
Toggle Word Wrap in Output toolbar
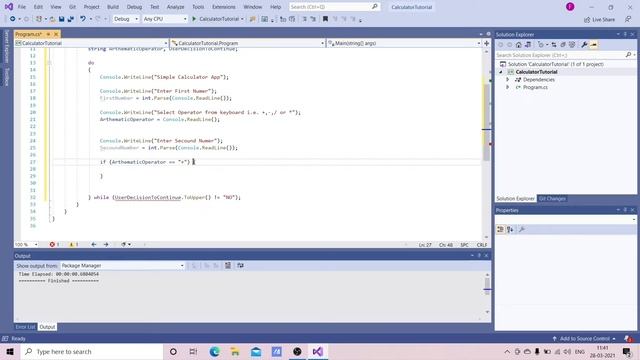[240, 266]
